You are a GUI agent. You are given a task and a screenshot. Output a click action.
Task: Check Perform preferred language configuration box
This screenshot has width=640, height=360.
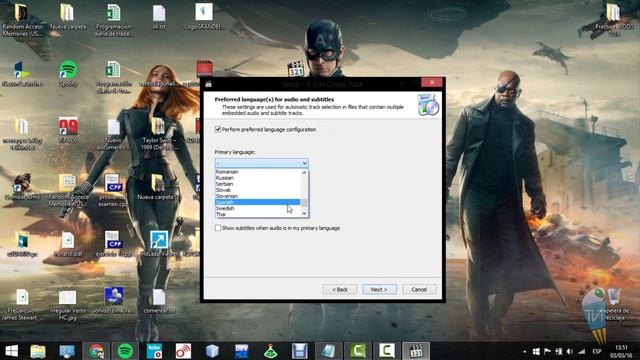click(218, 129)
